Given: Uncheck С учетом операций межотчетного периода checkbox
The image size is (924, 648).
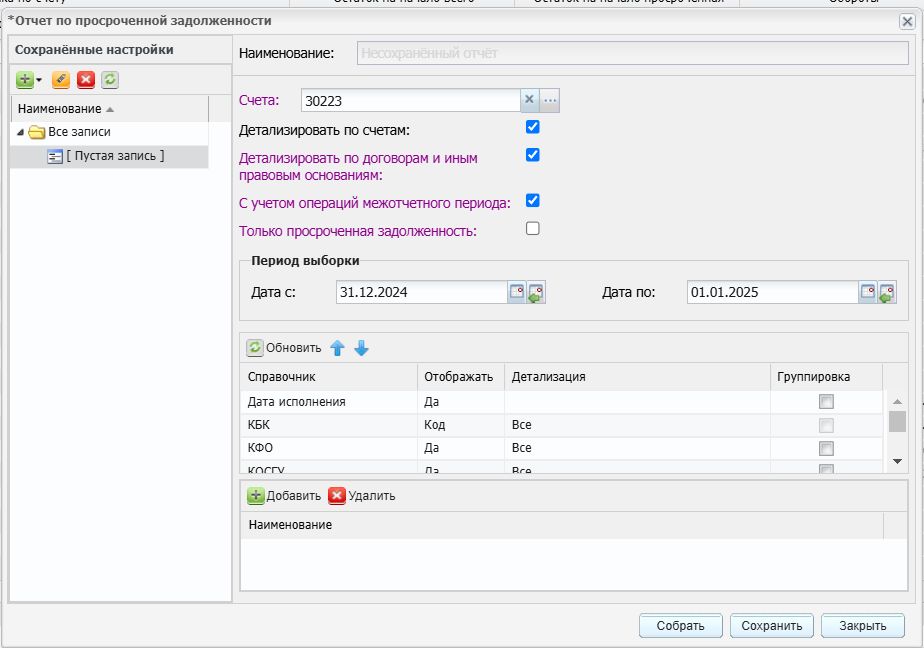Looking at the screenshot, I should point(533,200).
